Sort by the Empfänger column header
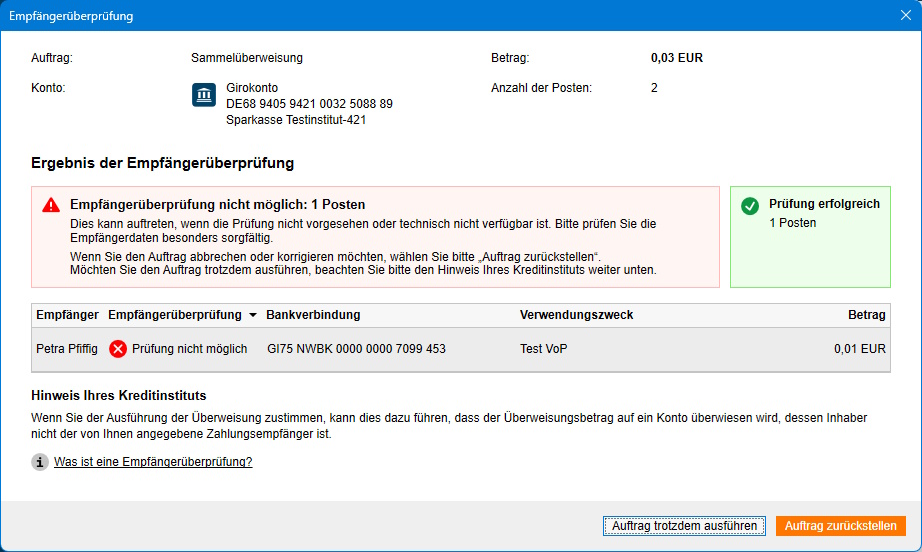This screenshot has height=552, width=922. coord(67,315)
